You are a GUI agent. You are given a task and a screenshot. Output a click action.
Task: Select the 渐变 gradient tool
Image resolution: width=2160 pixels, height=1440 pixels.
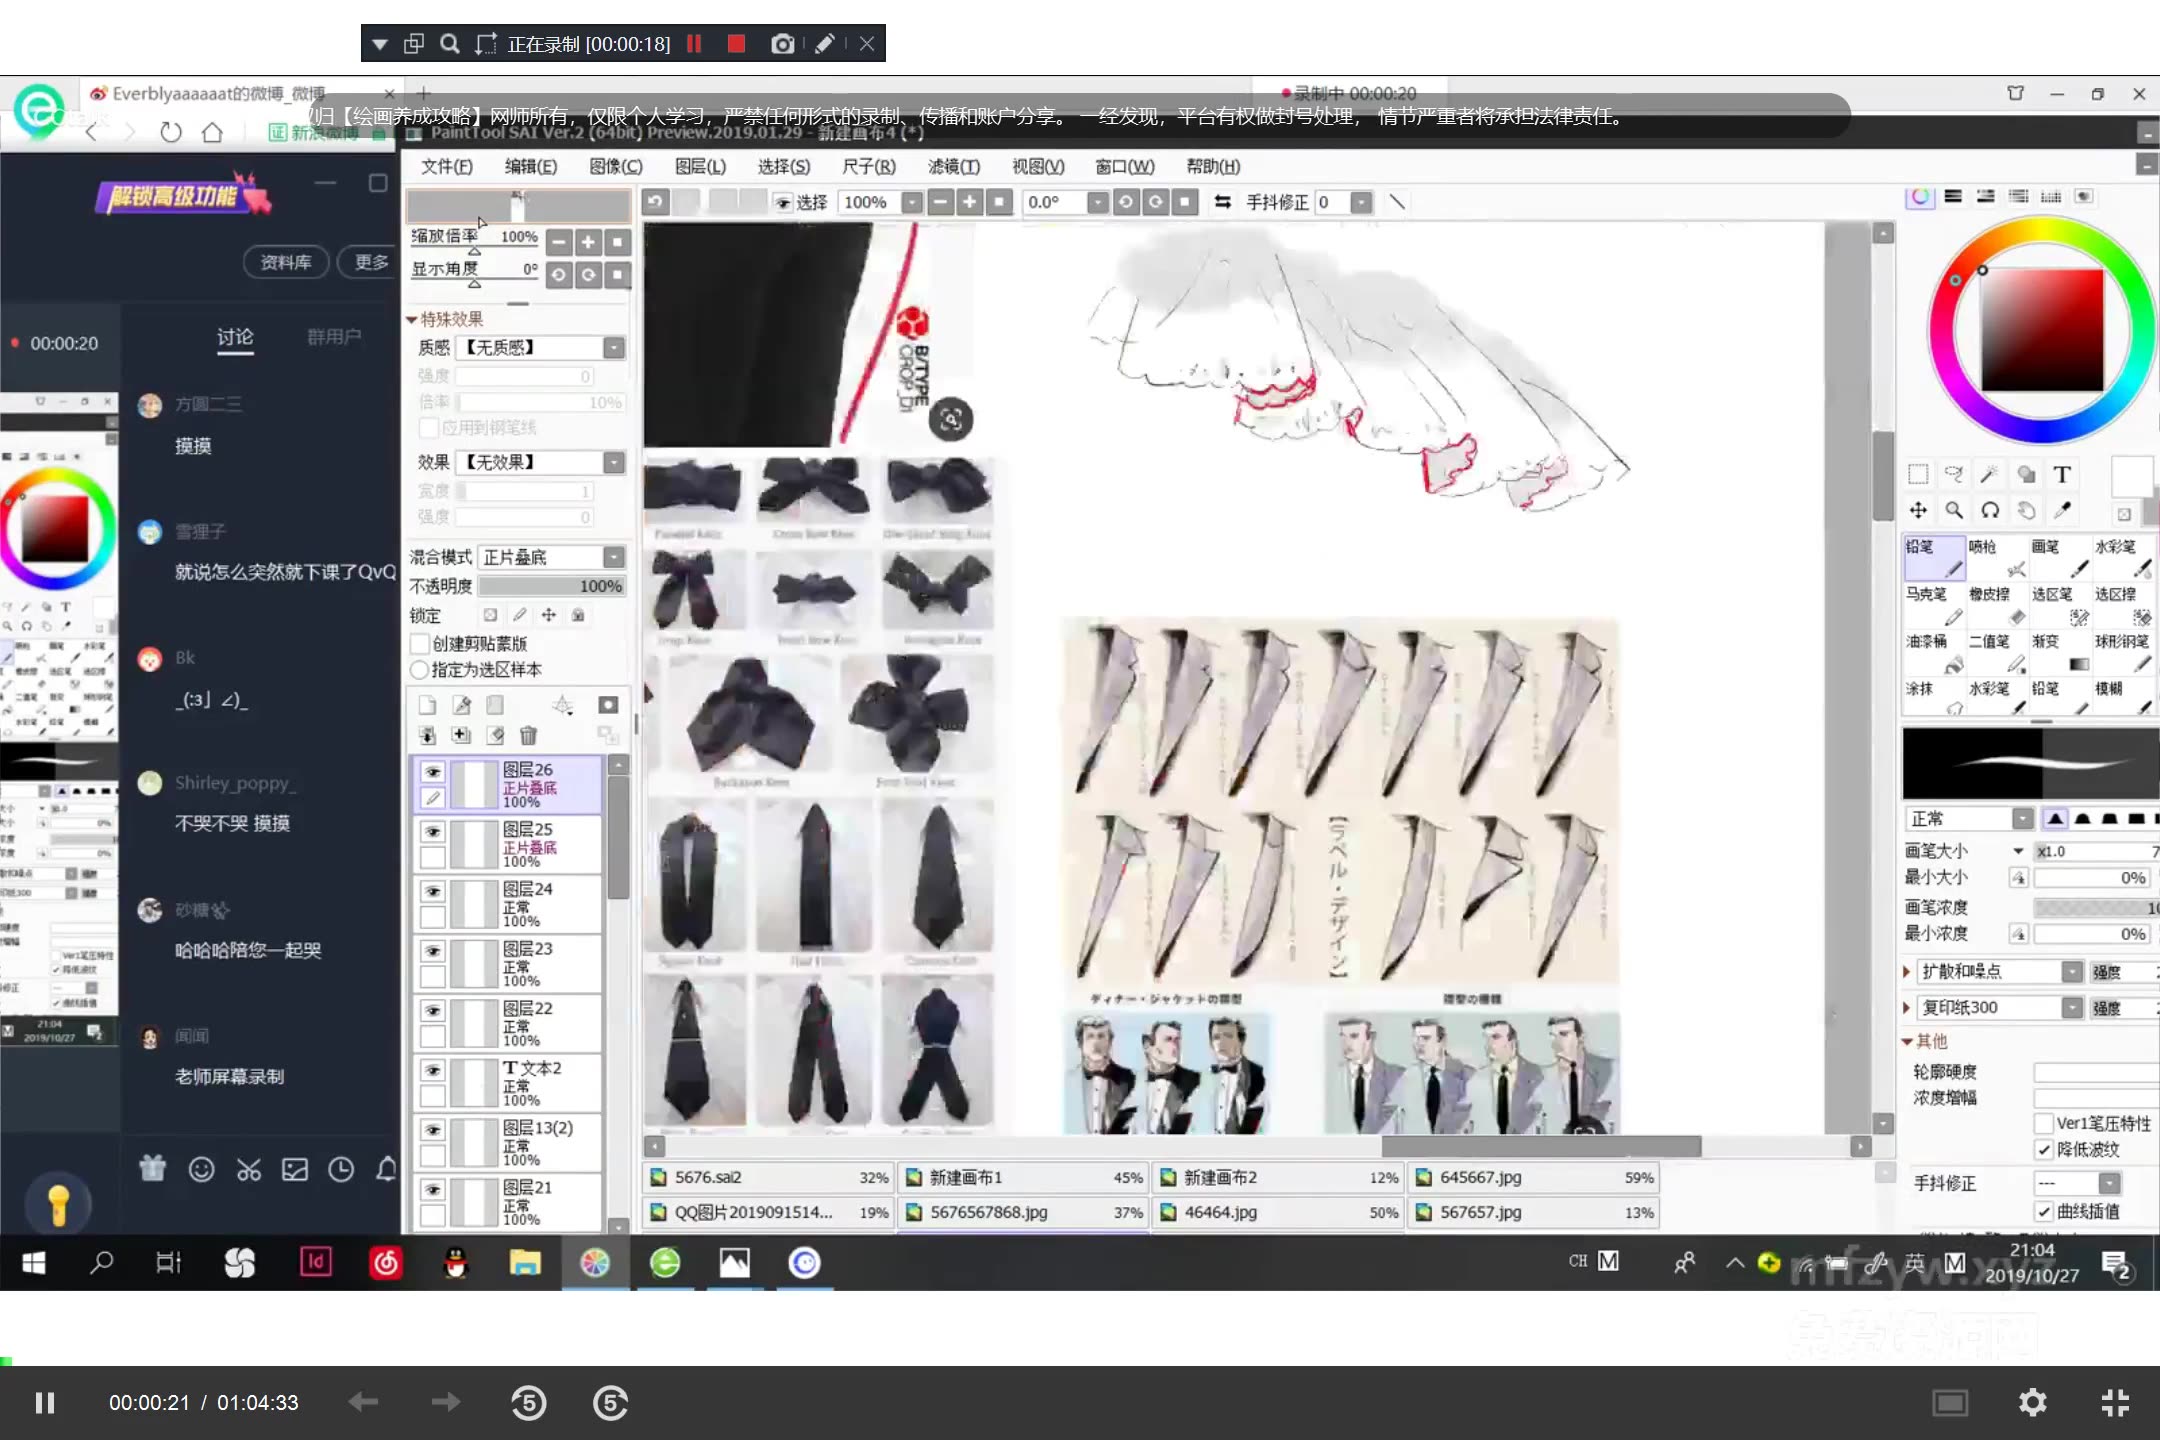tap(2060, 652)
